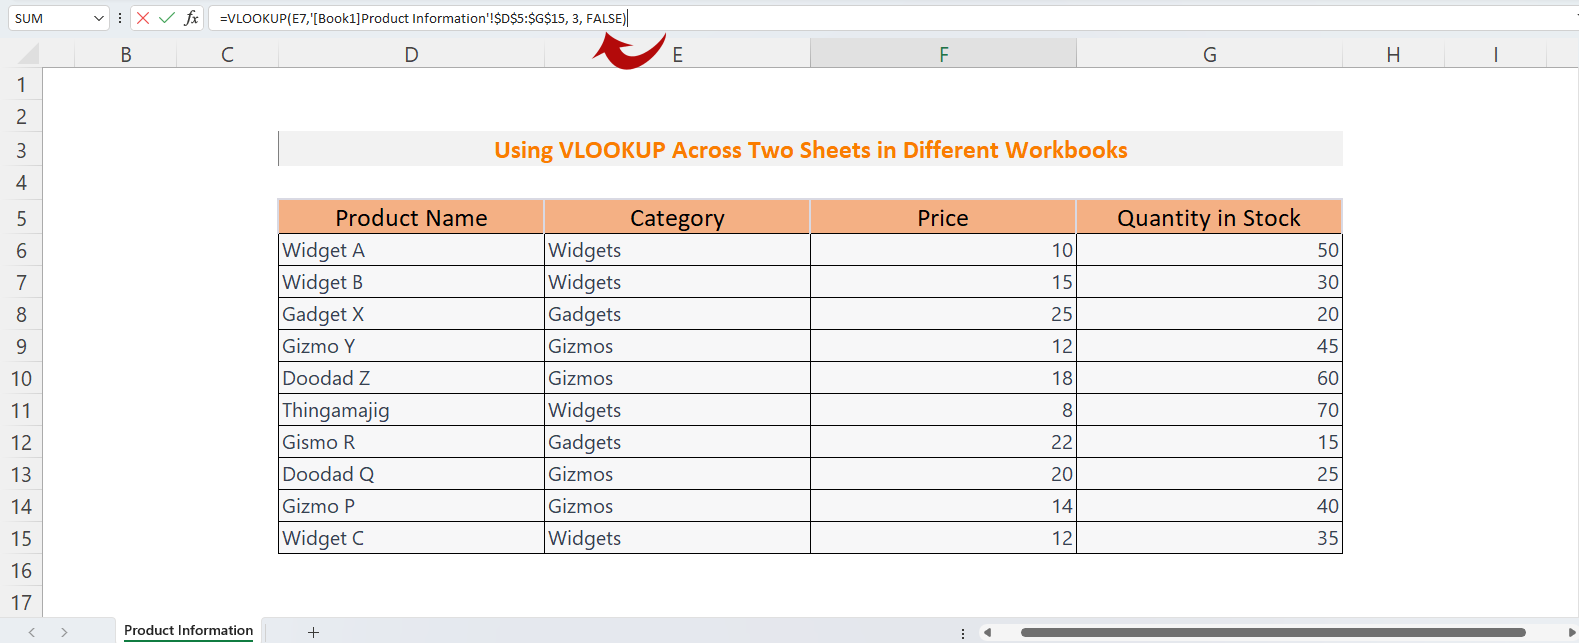This screenshot has width=1579, height=643.
Task: Confirm the formula with the checkmark icon
Action: [x=167, y=18]
